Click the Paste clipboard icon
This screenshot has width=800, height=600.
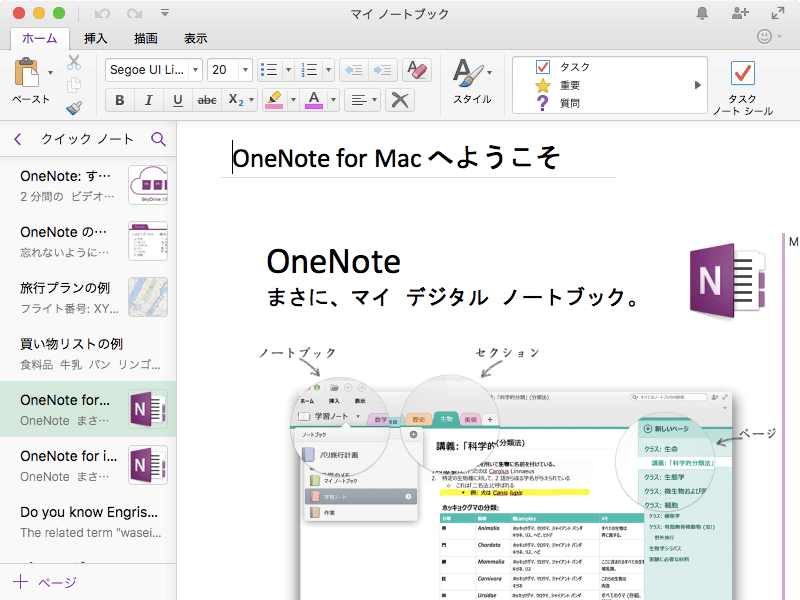27,72
